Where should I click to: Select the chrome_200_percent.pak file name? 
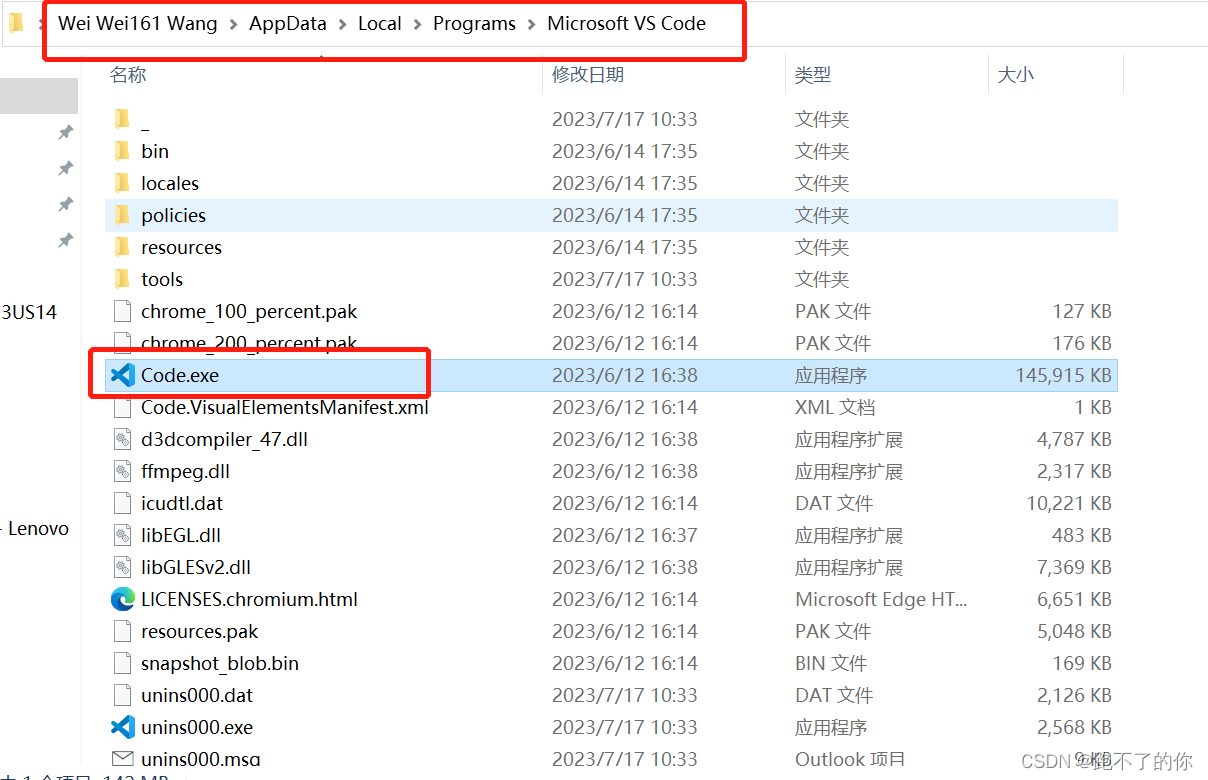coord(249,343)
